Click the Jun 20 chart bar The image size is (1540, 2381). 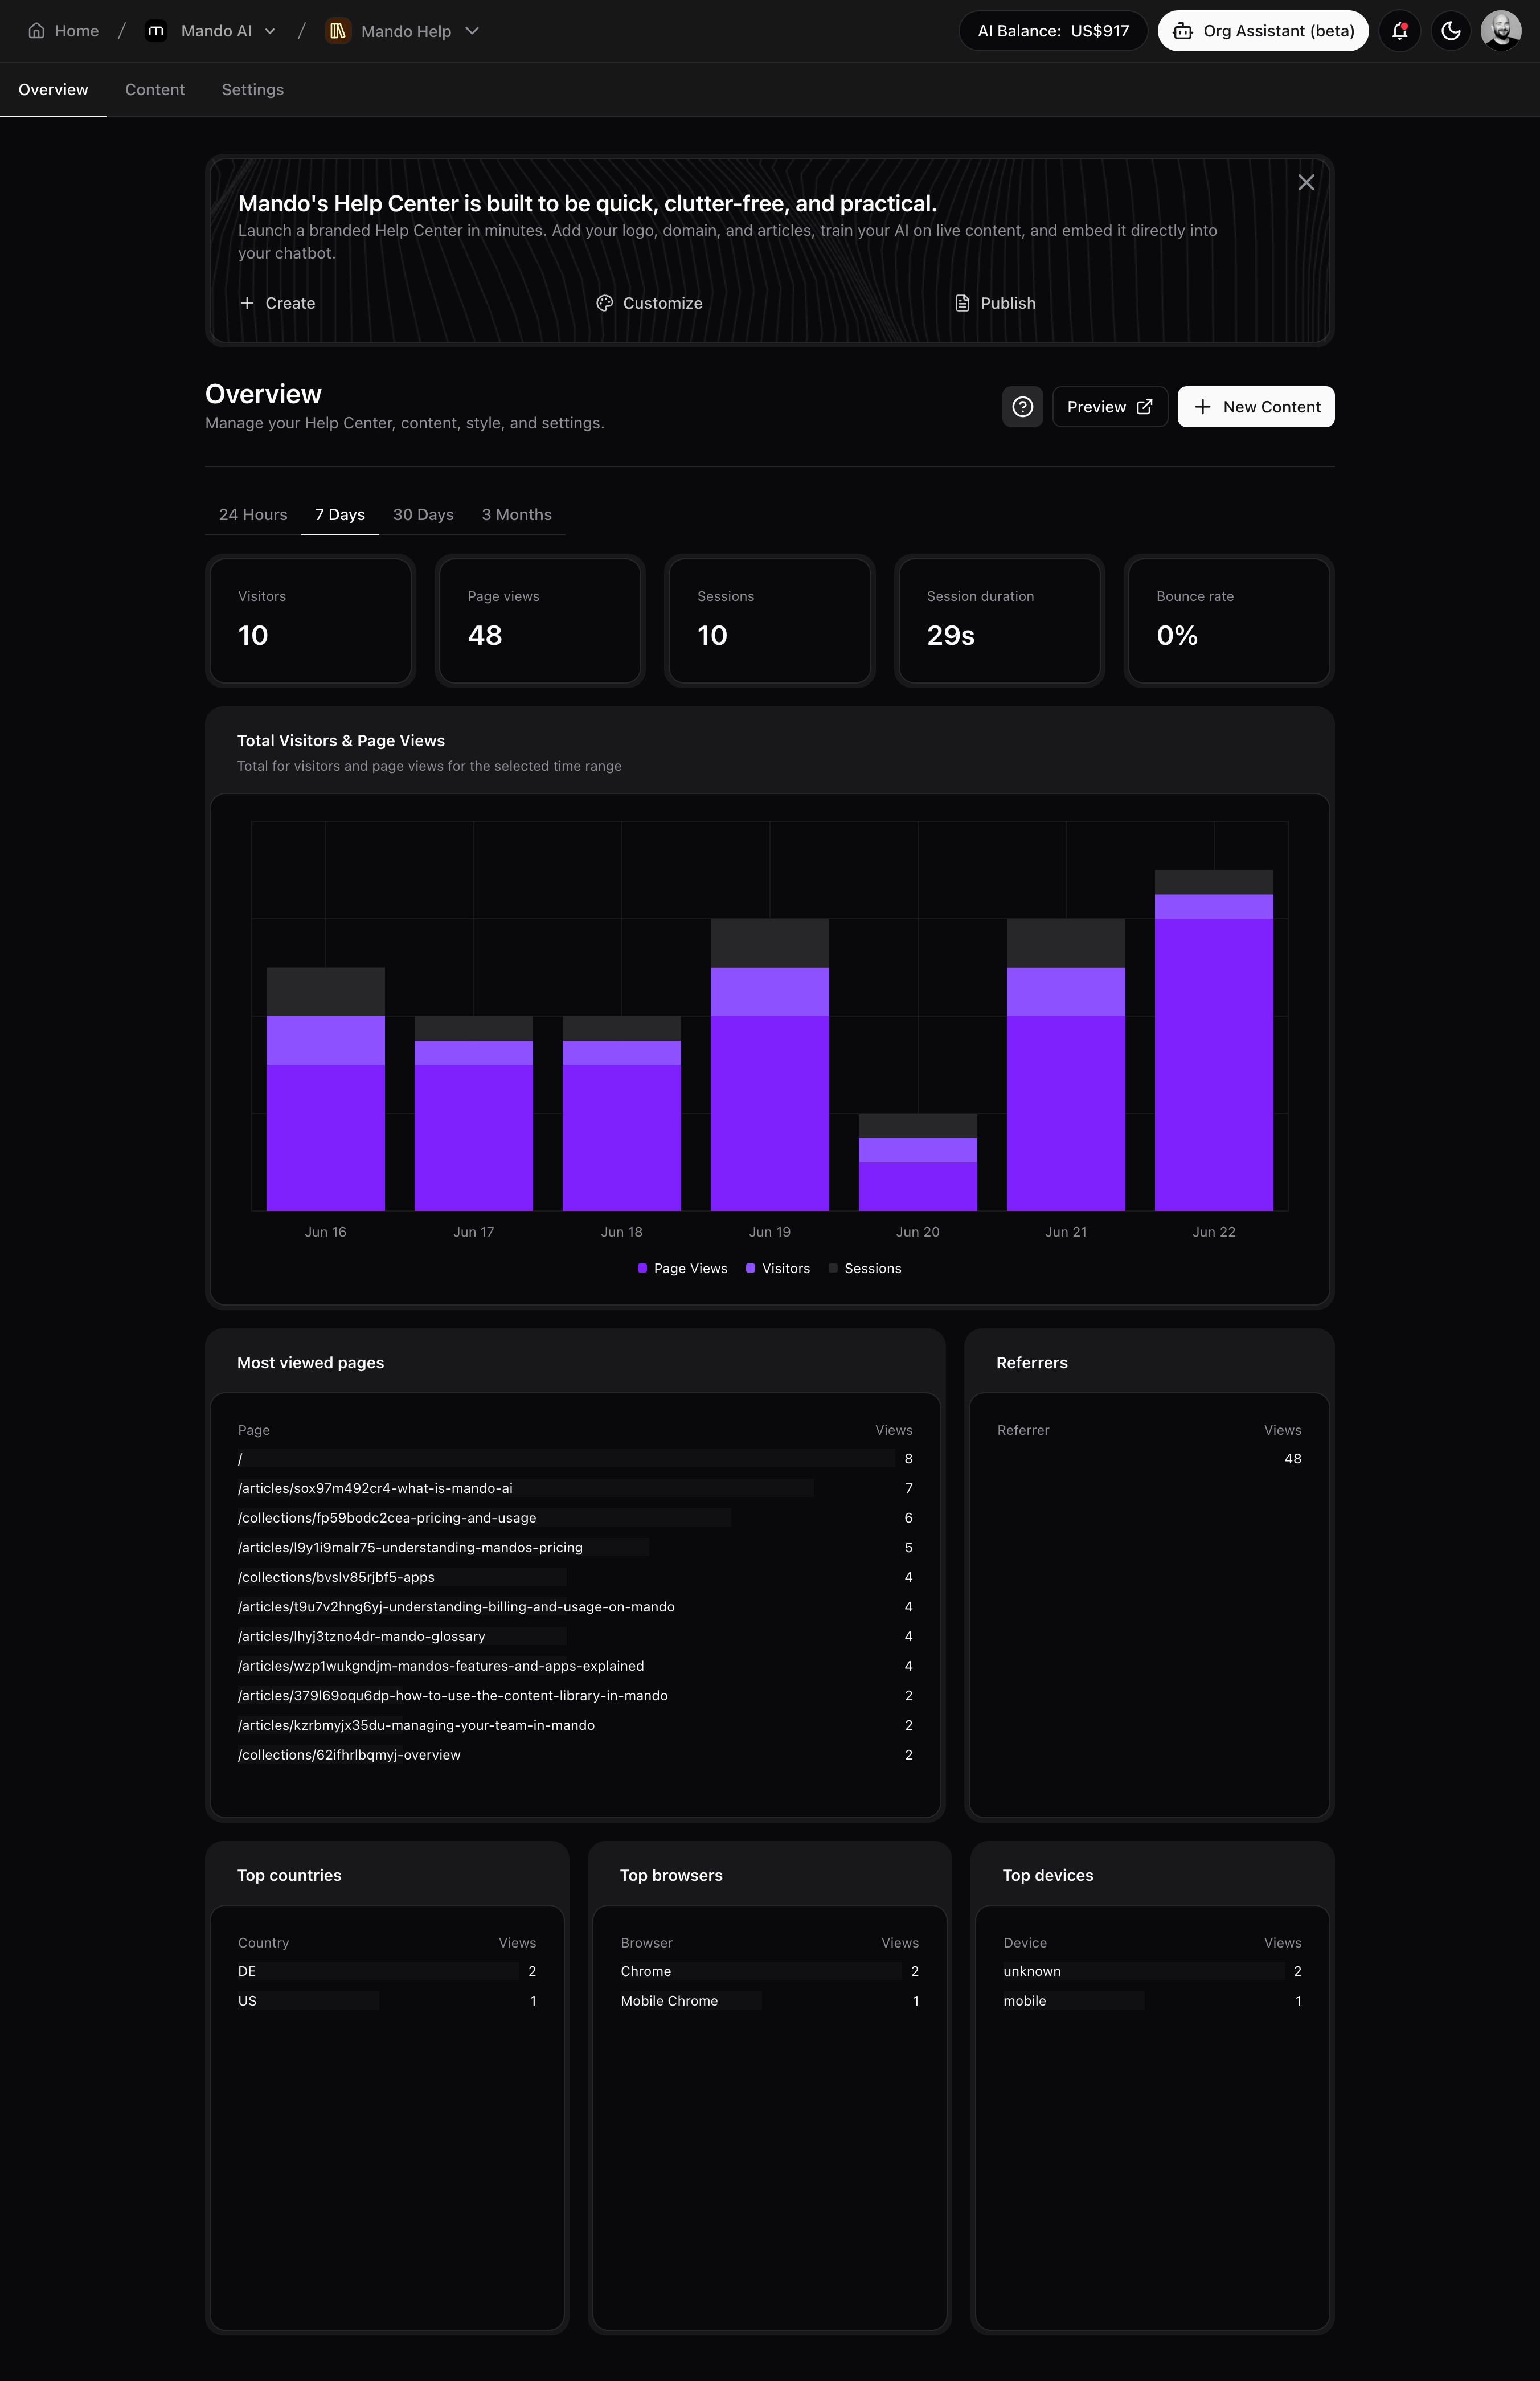click(x=917, y=1162)
